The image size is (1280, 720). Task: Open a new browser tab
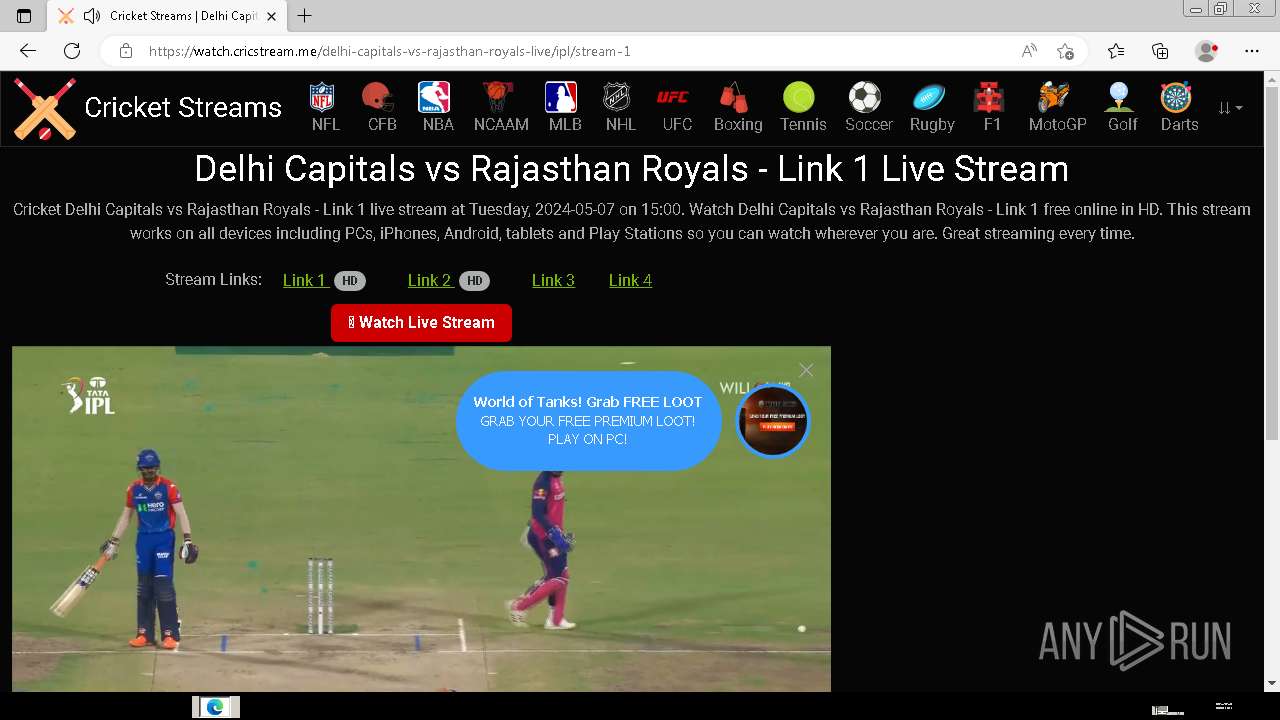pyautogui.click(x=305, y=16)
